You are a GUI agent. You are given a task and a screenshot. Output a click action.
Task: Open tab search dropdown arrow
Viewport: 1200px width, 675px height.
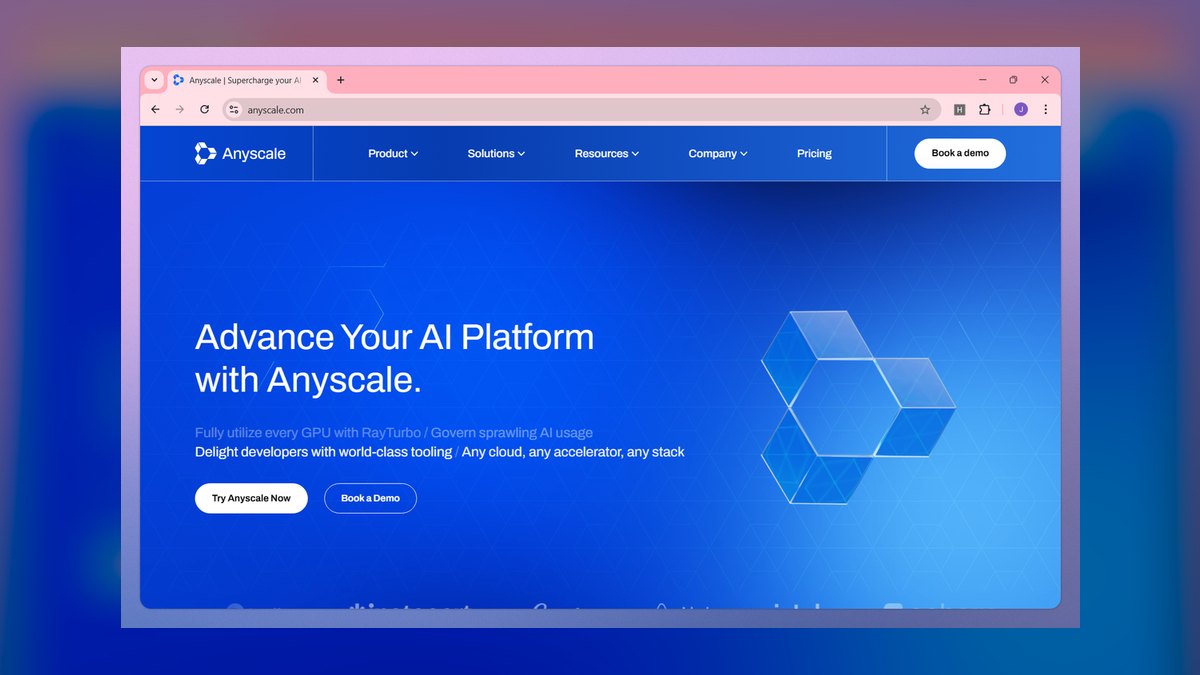pyautogui.click(x=154, y=80)
